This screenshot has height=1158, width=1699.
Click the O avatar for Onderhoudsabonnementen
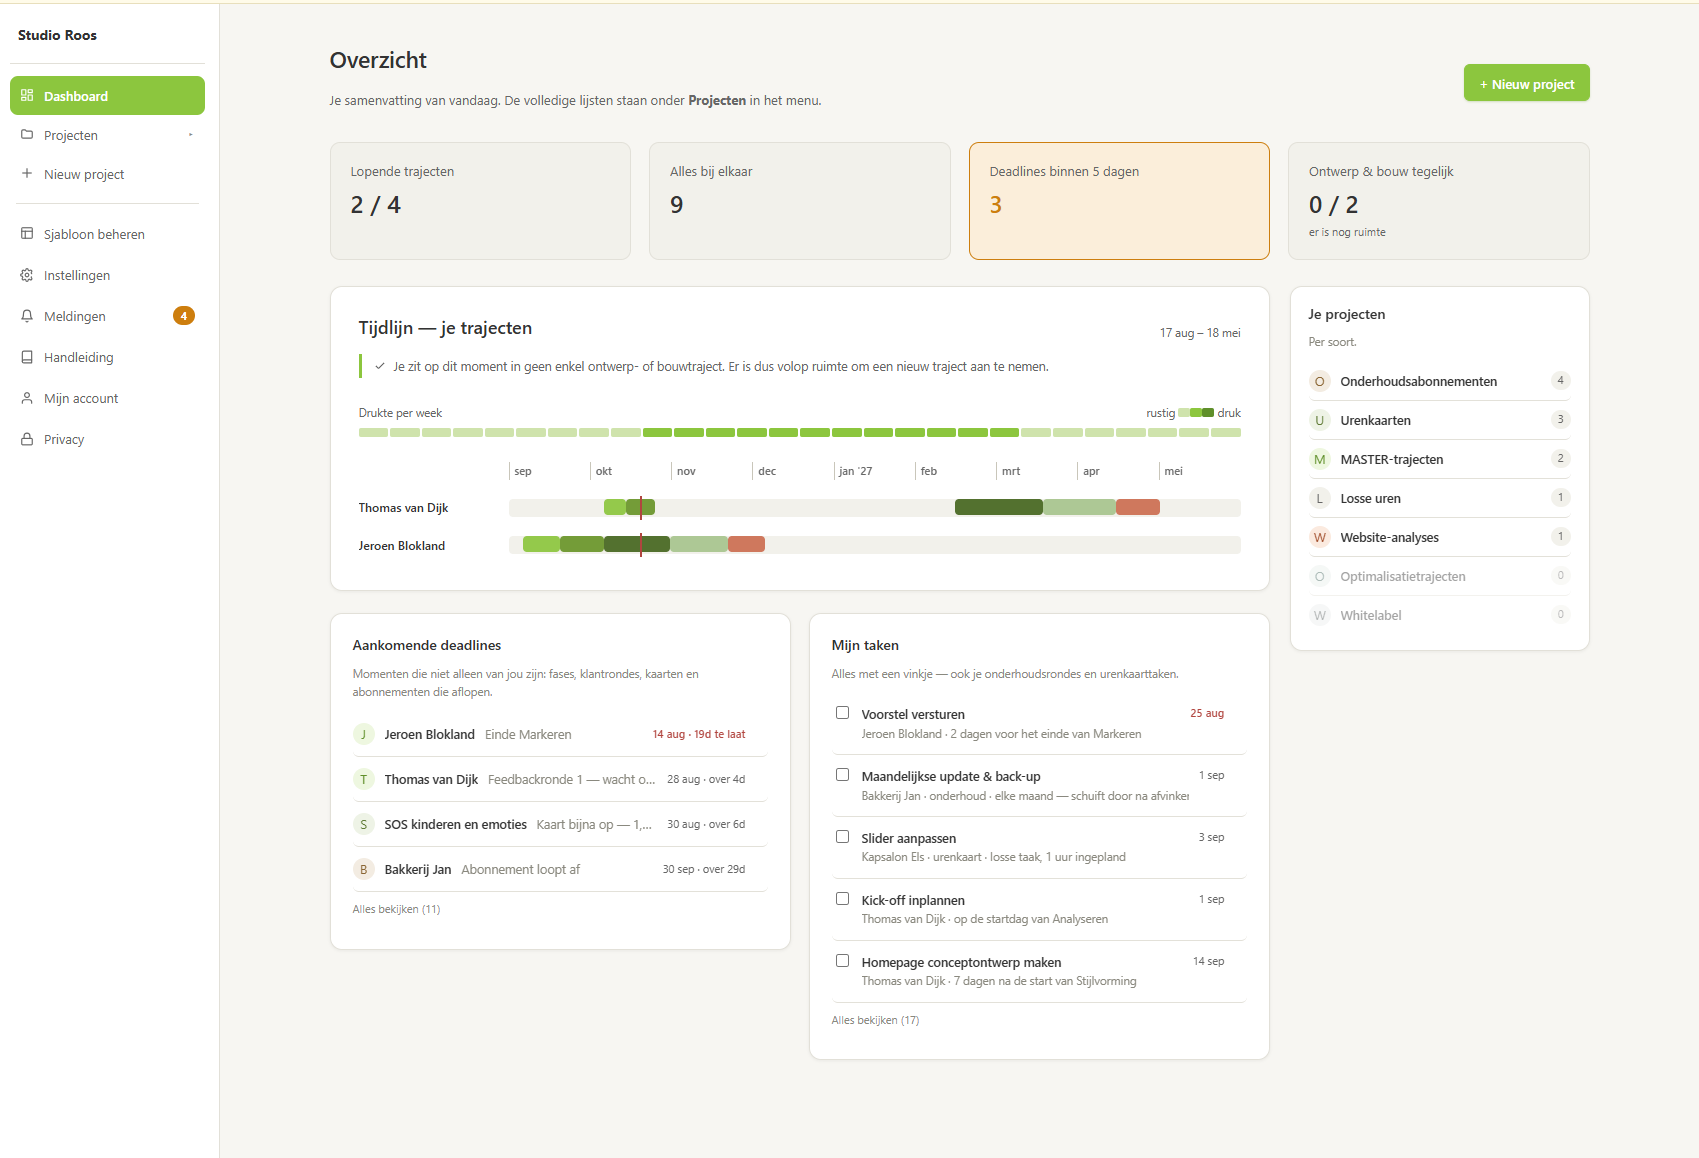(x=1320, y=381)
